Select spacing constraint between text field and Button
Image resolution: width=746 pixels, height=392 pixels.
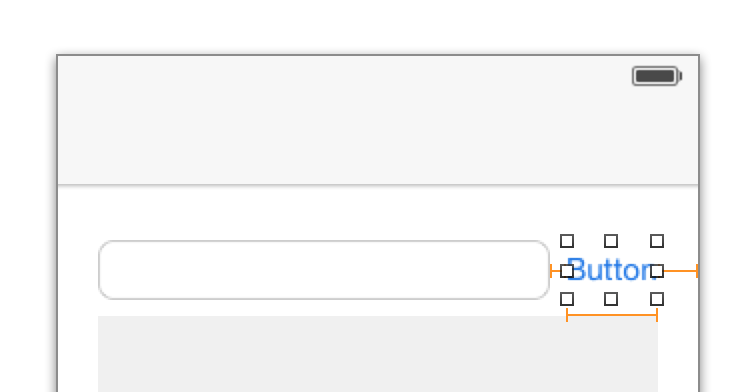(x=555, y=271)
